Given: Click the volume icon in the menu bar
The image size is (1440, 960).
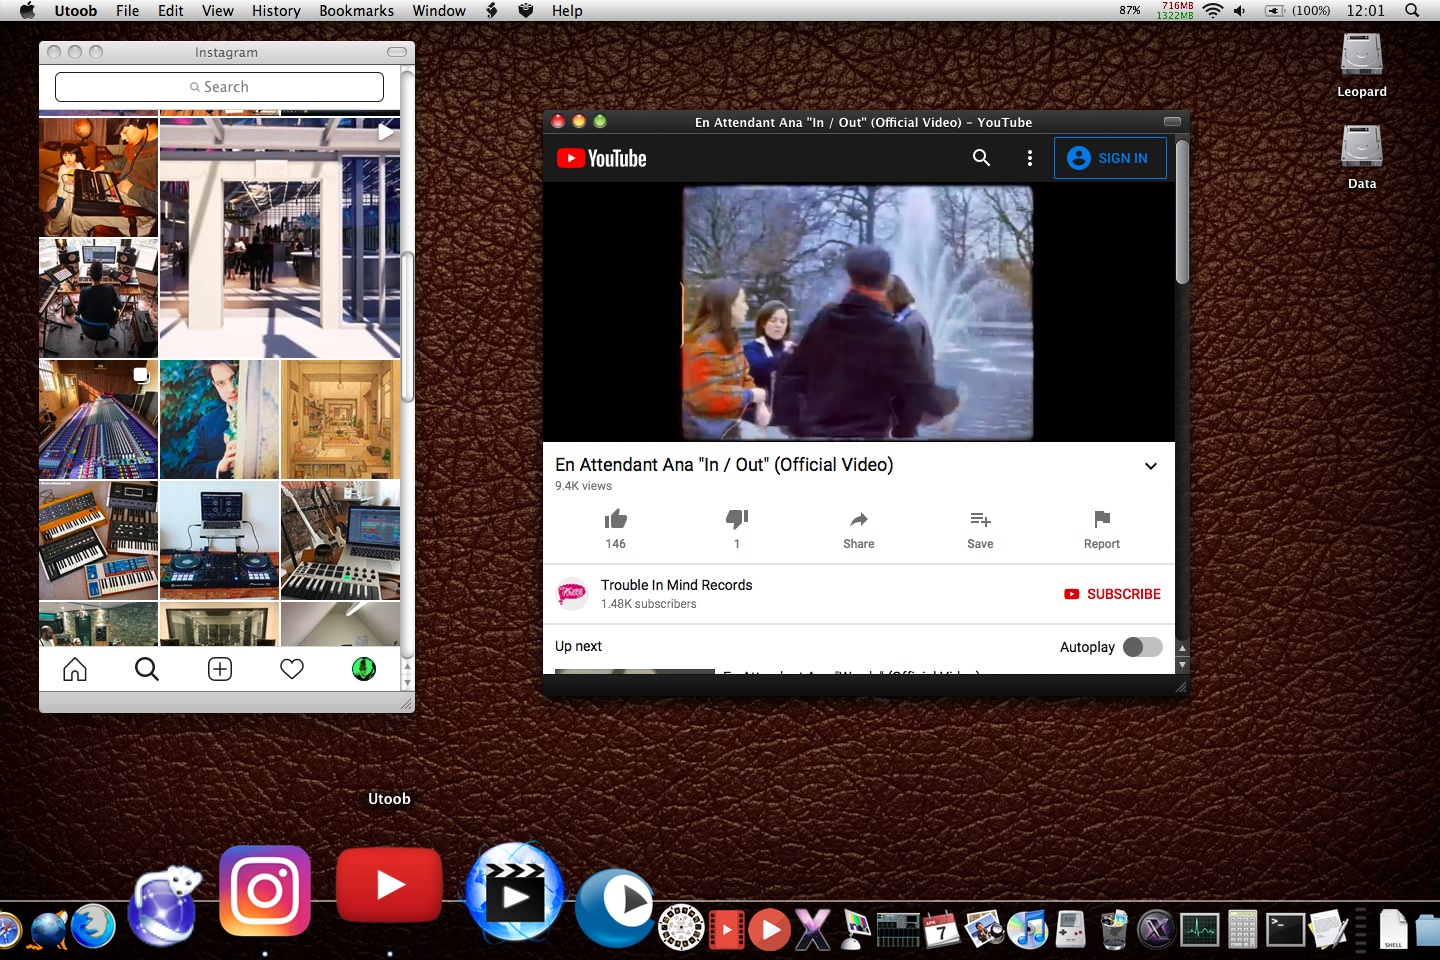Looking at the screenshot, I should [1240, 11].
